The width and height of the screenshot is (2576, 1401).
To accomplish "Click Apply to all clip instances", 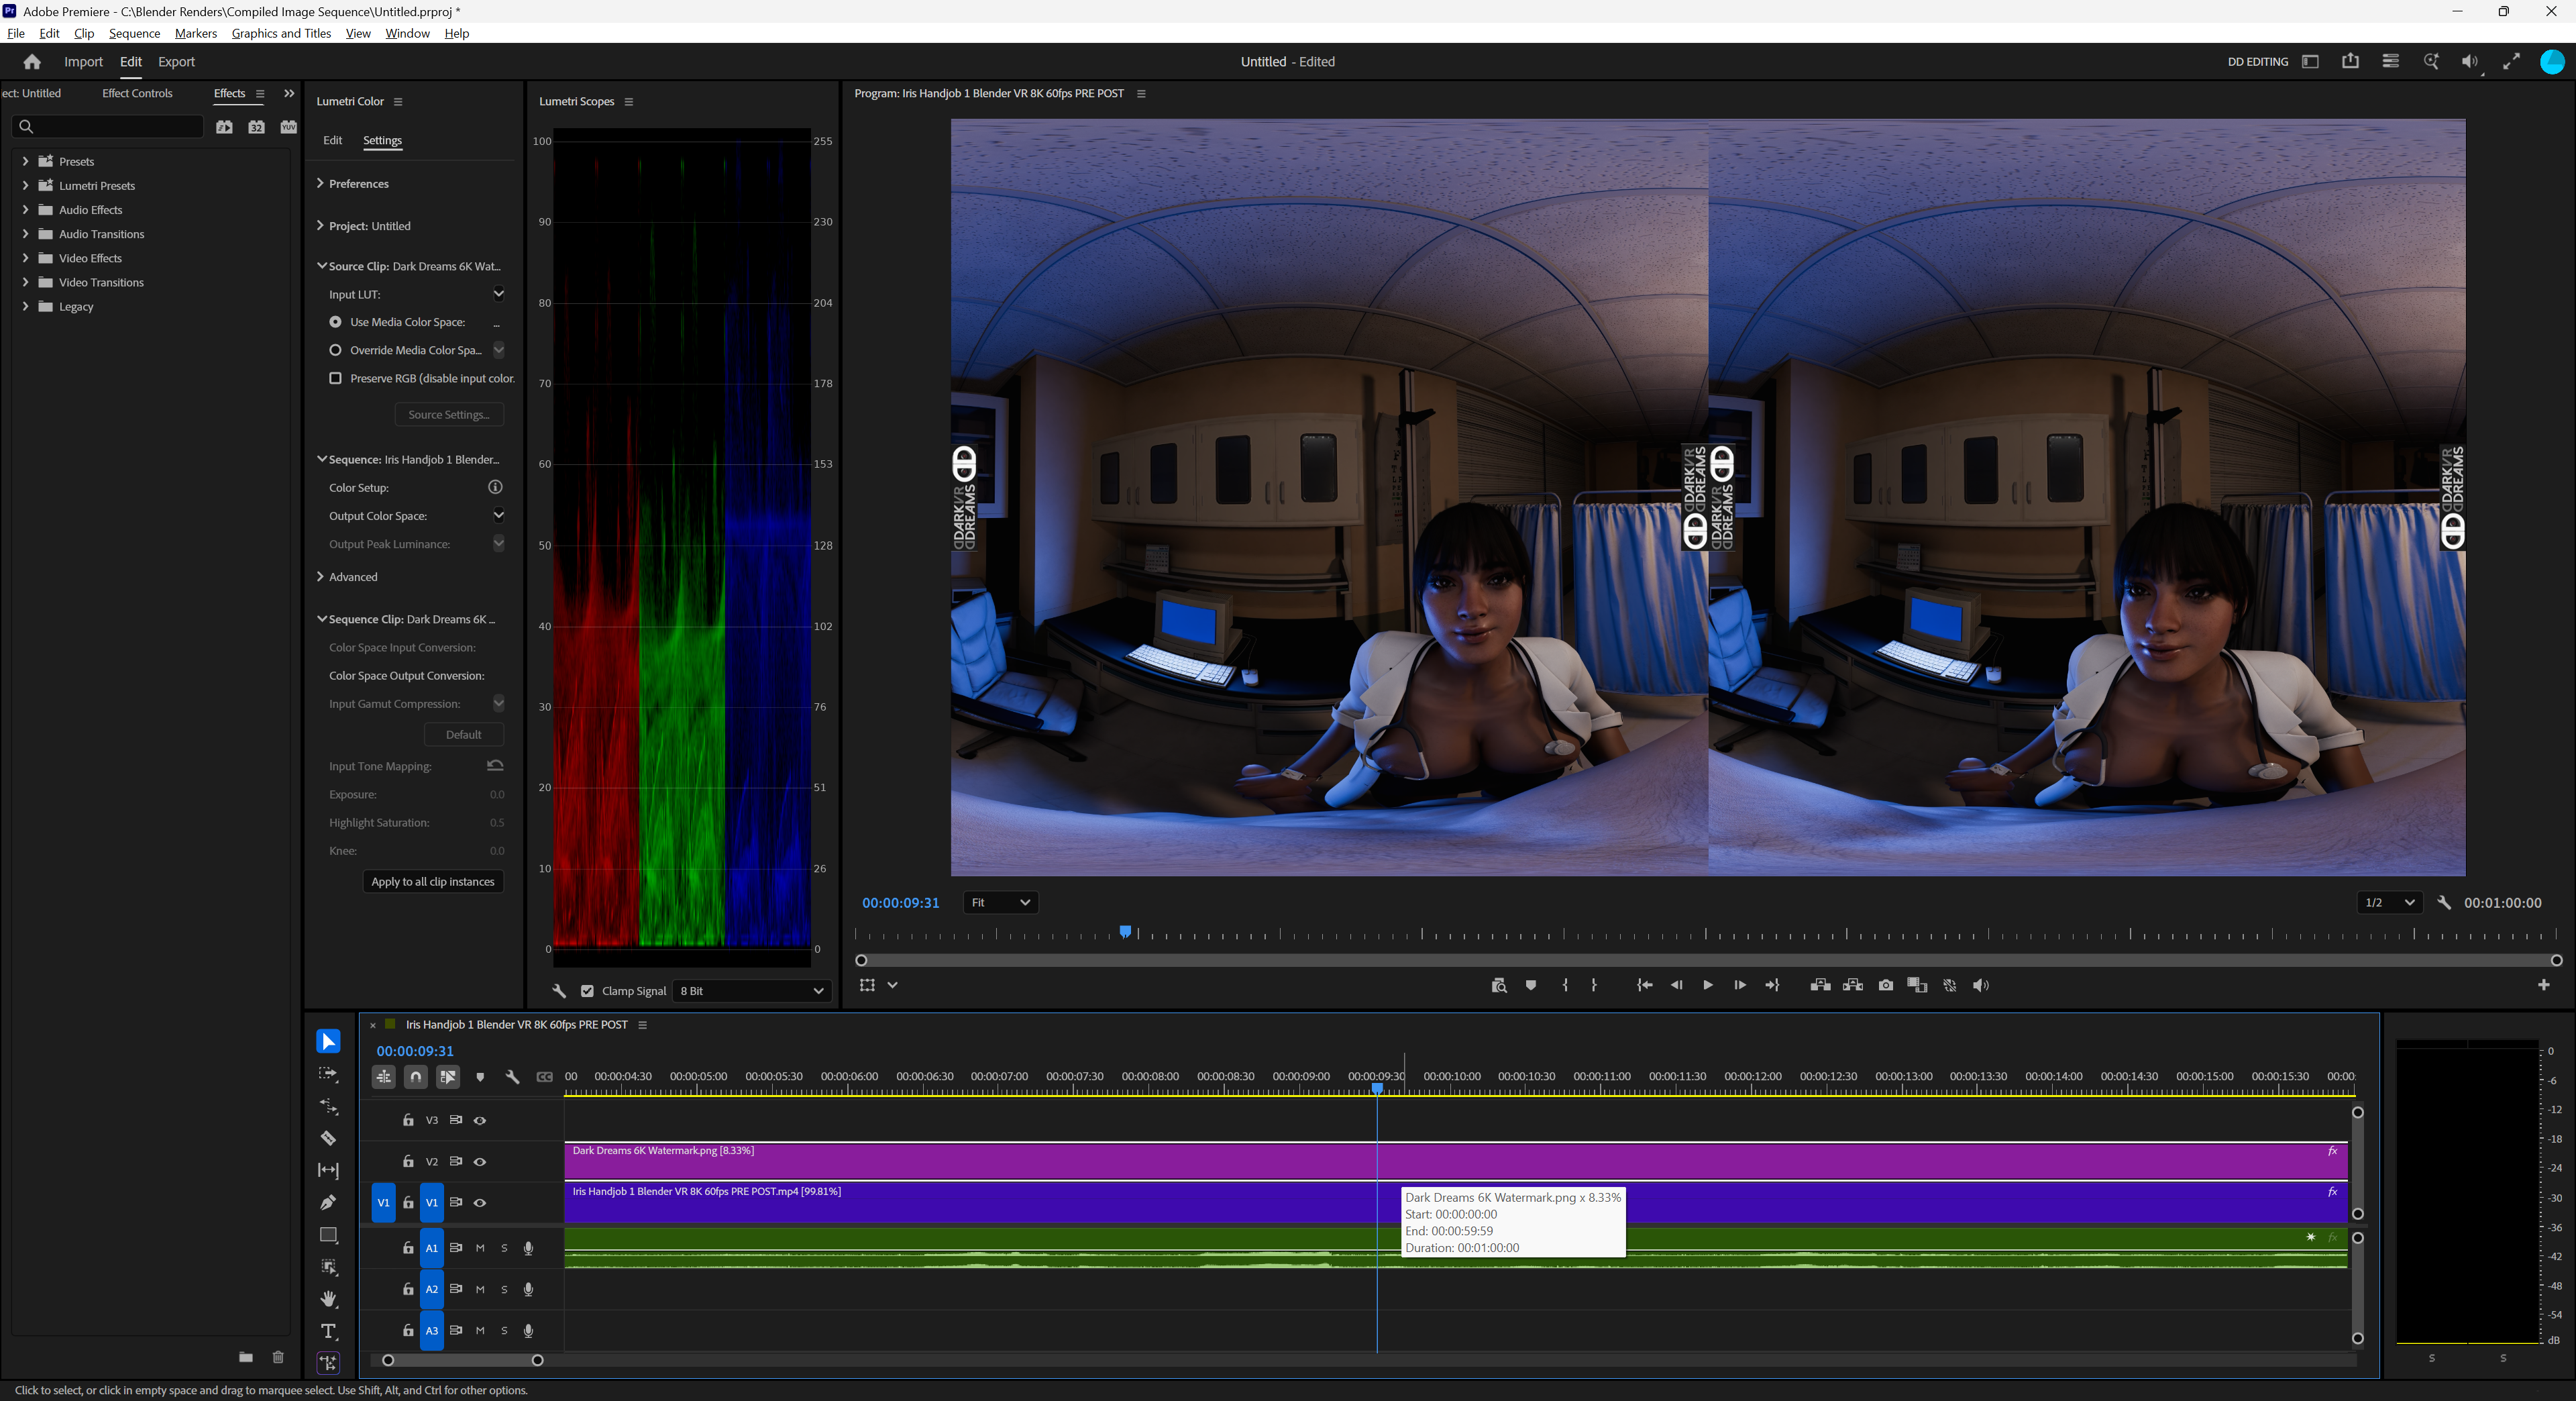I will 433,881.
